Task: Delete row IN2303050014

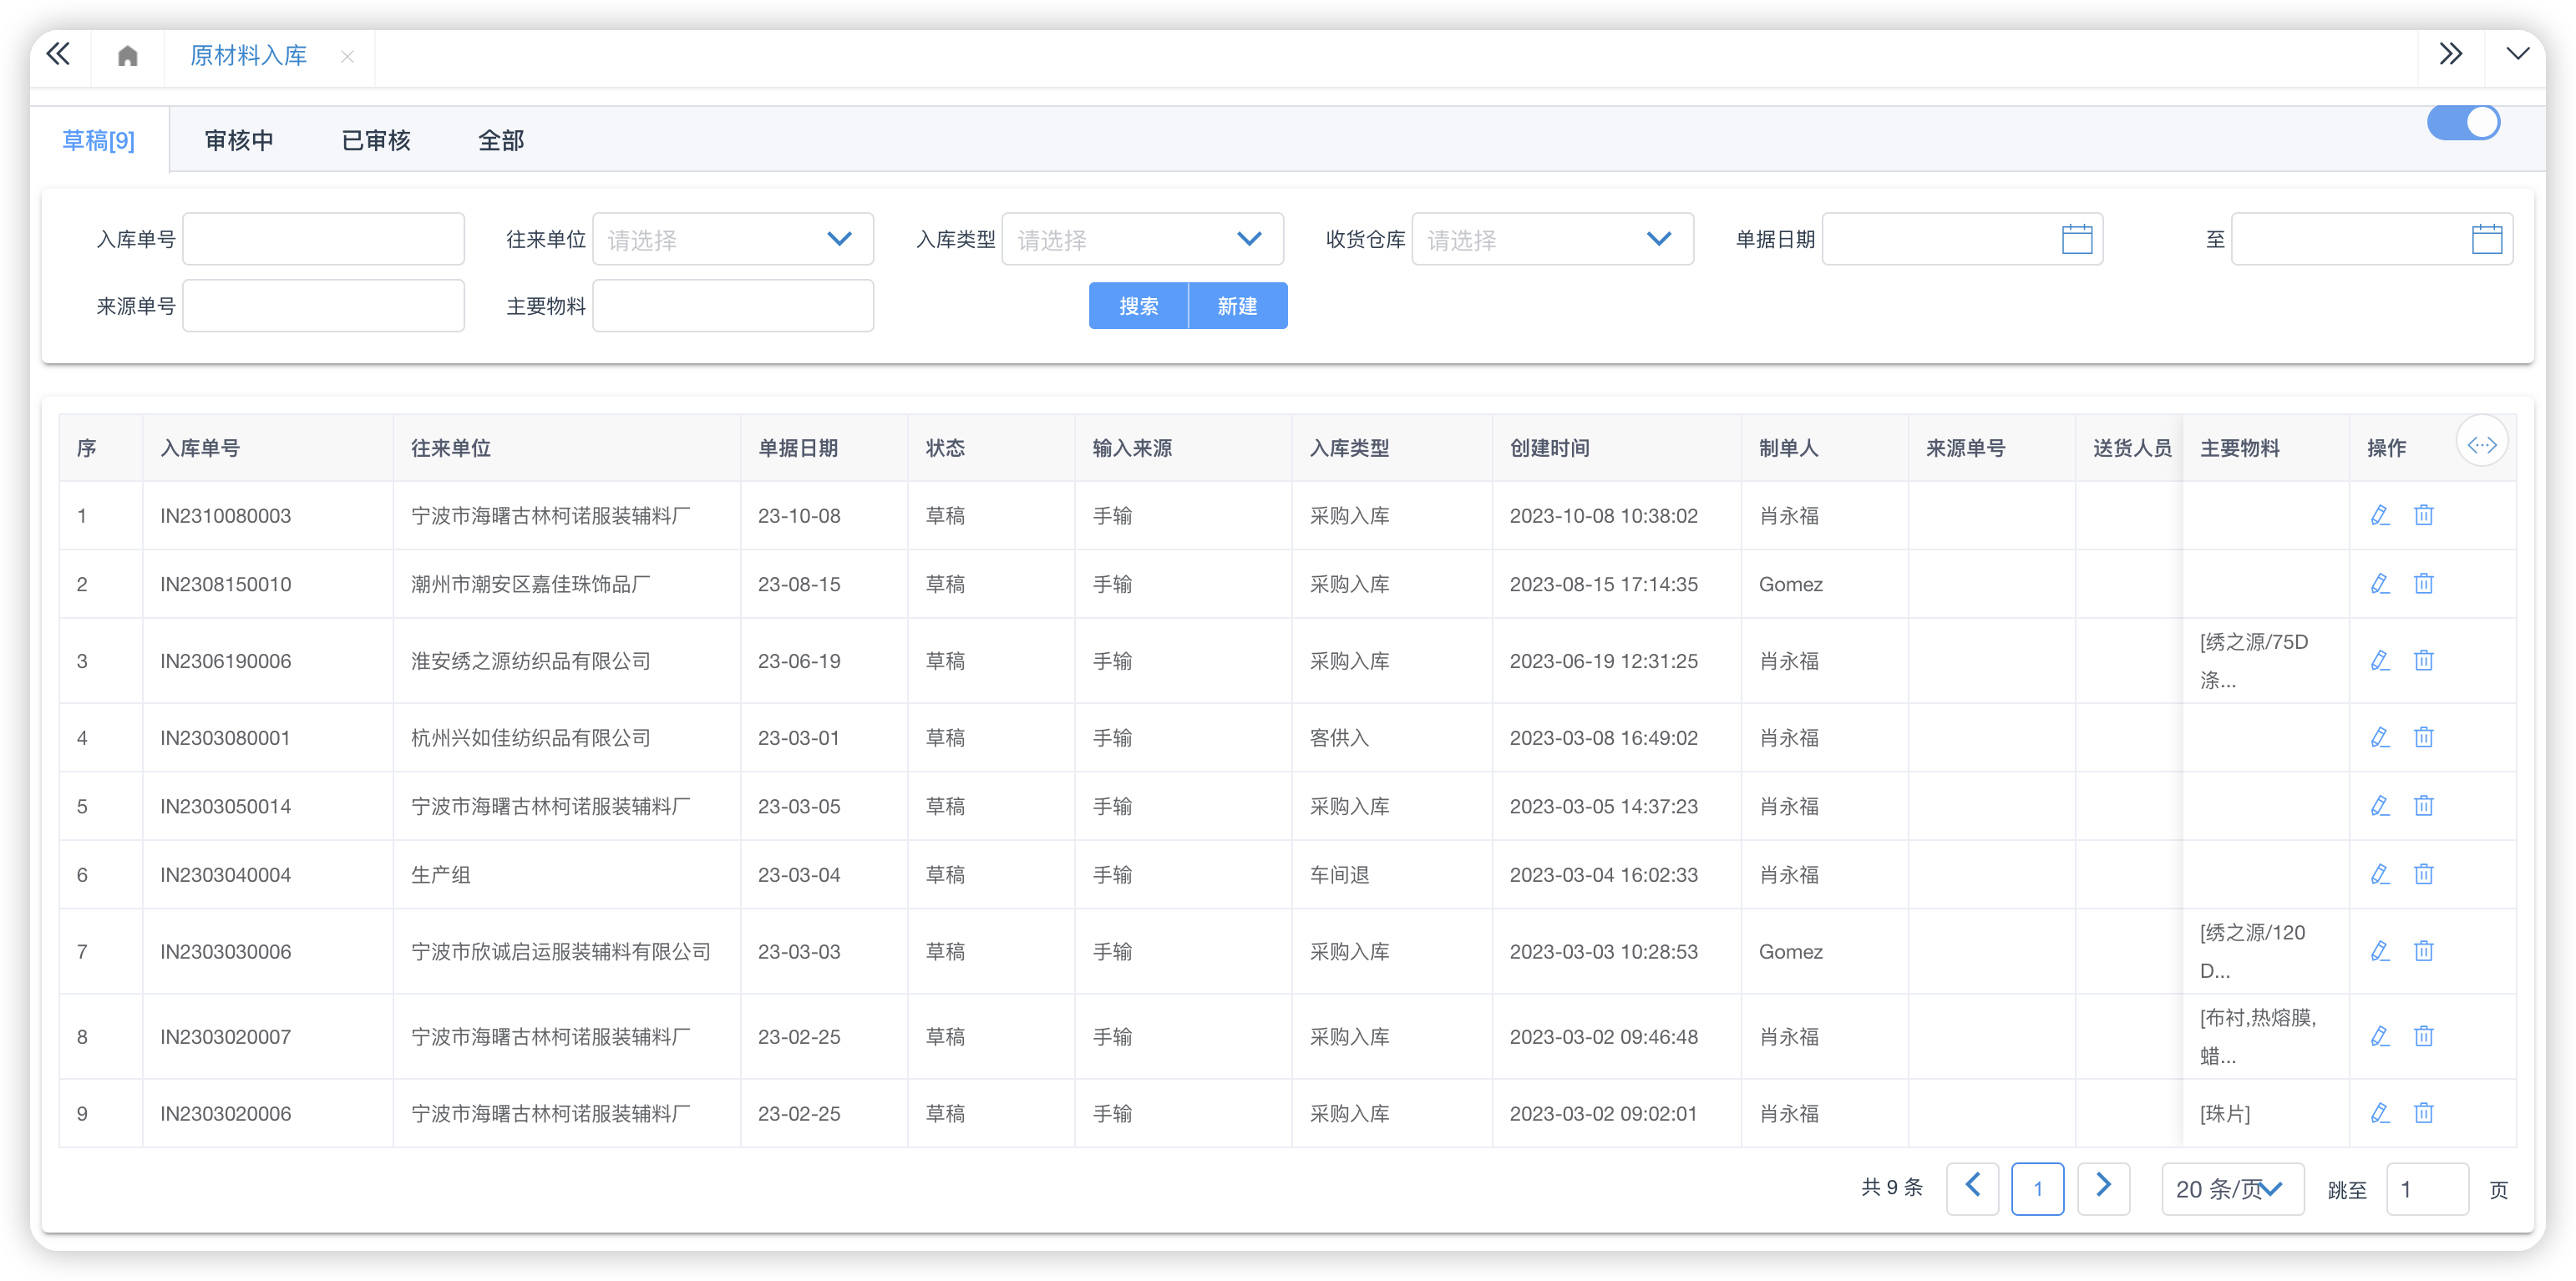Action: point(2423,805)
